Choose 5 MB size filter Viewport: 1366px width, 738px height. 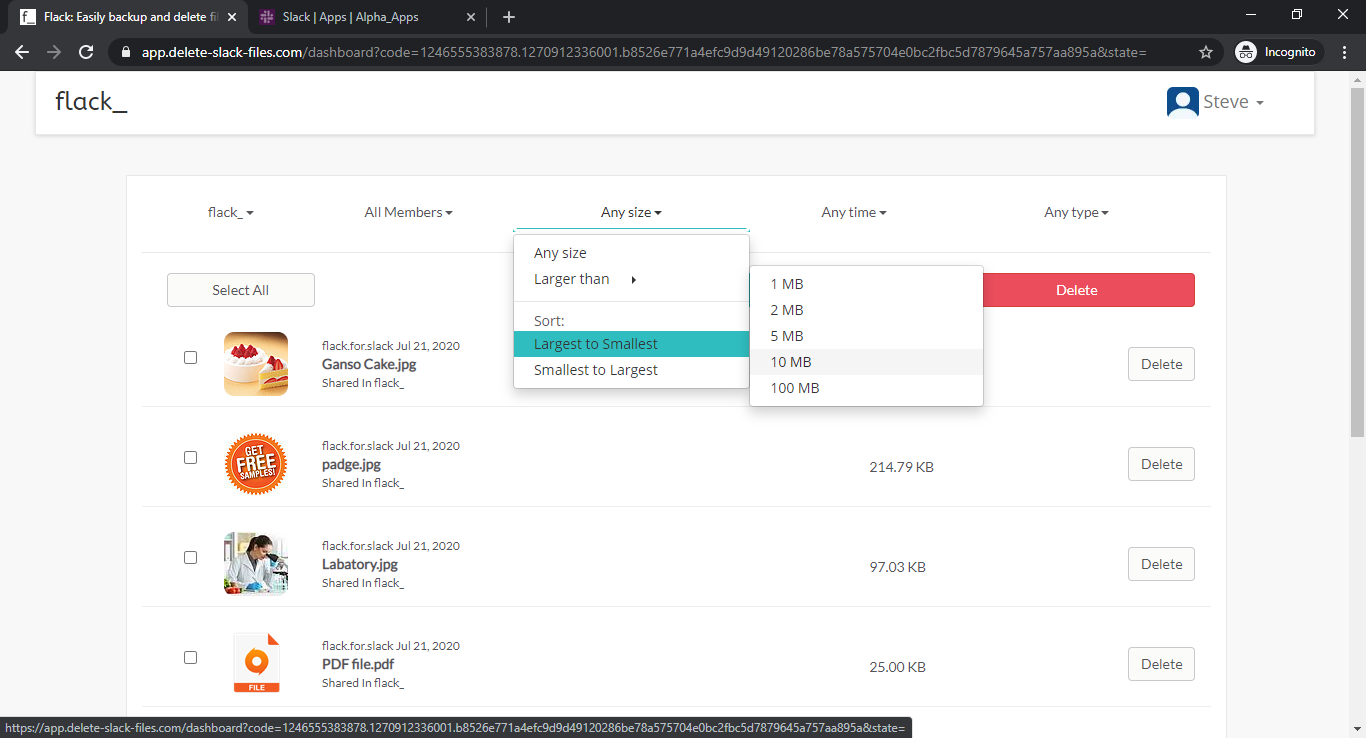(866, 336)
